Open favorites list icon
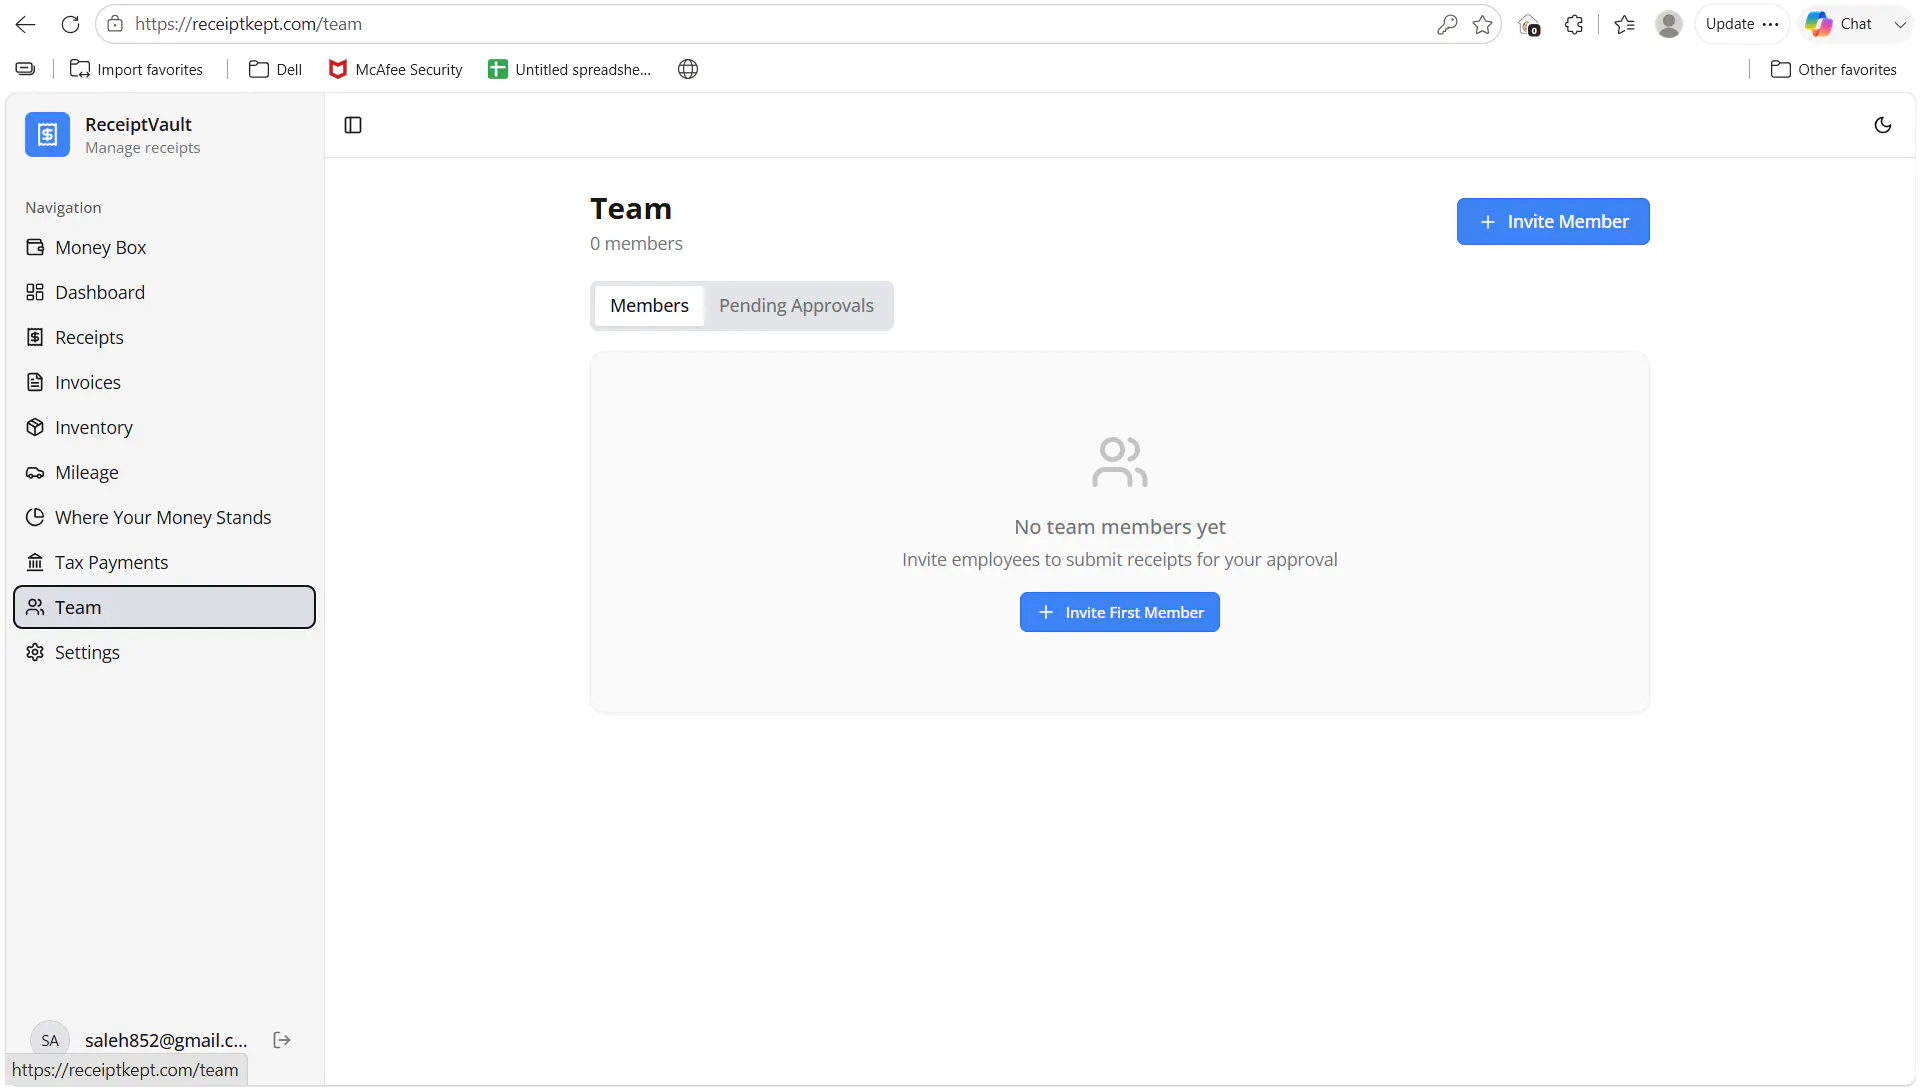Image resolution: width=1920 pixels, height=1089 pixels. 1625,24
